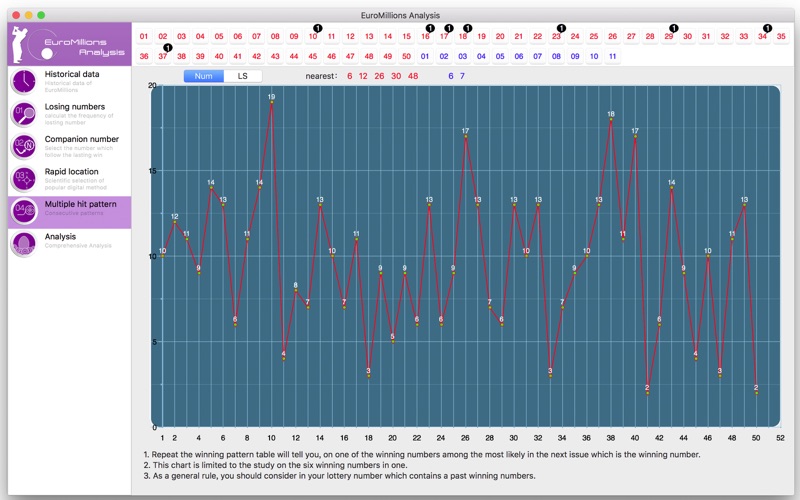Open the comprehensive Analysis page
This screenshot has height=500, width=800.
pyautogui.click(x=69, y=244)
